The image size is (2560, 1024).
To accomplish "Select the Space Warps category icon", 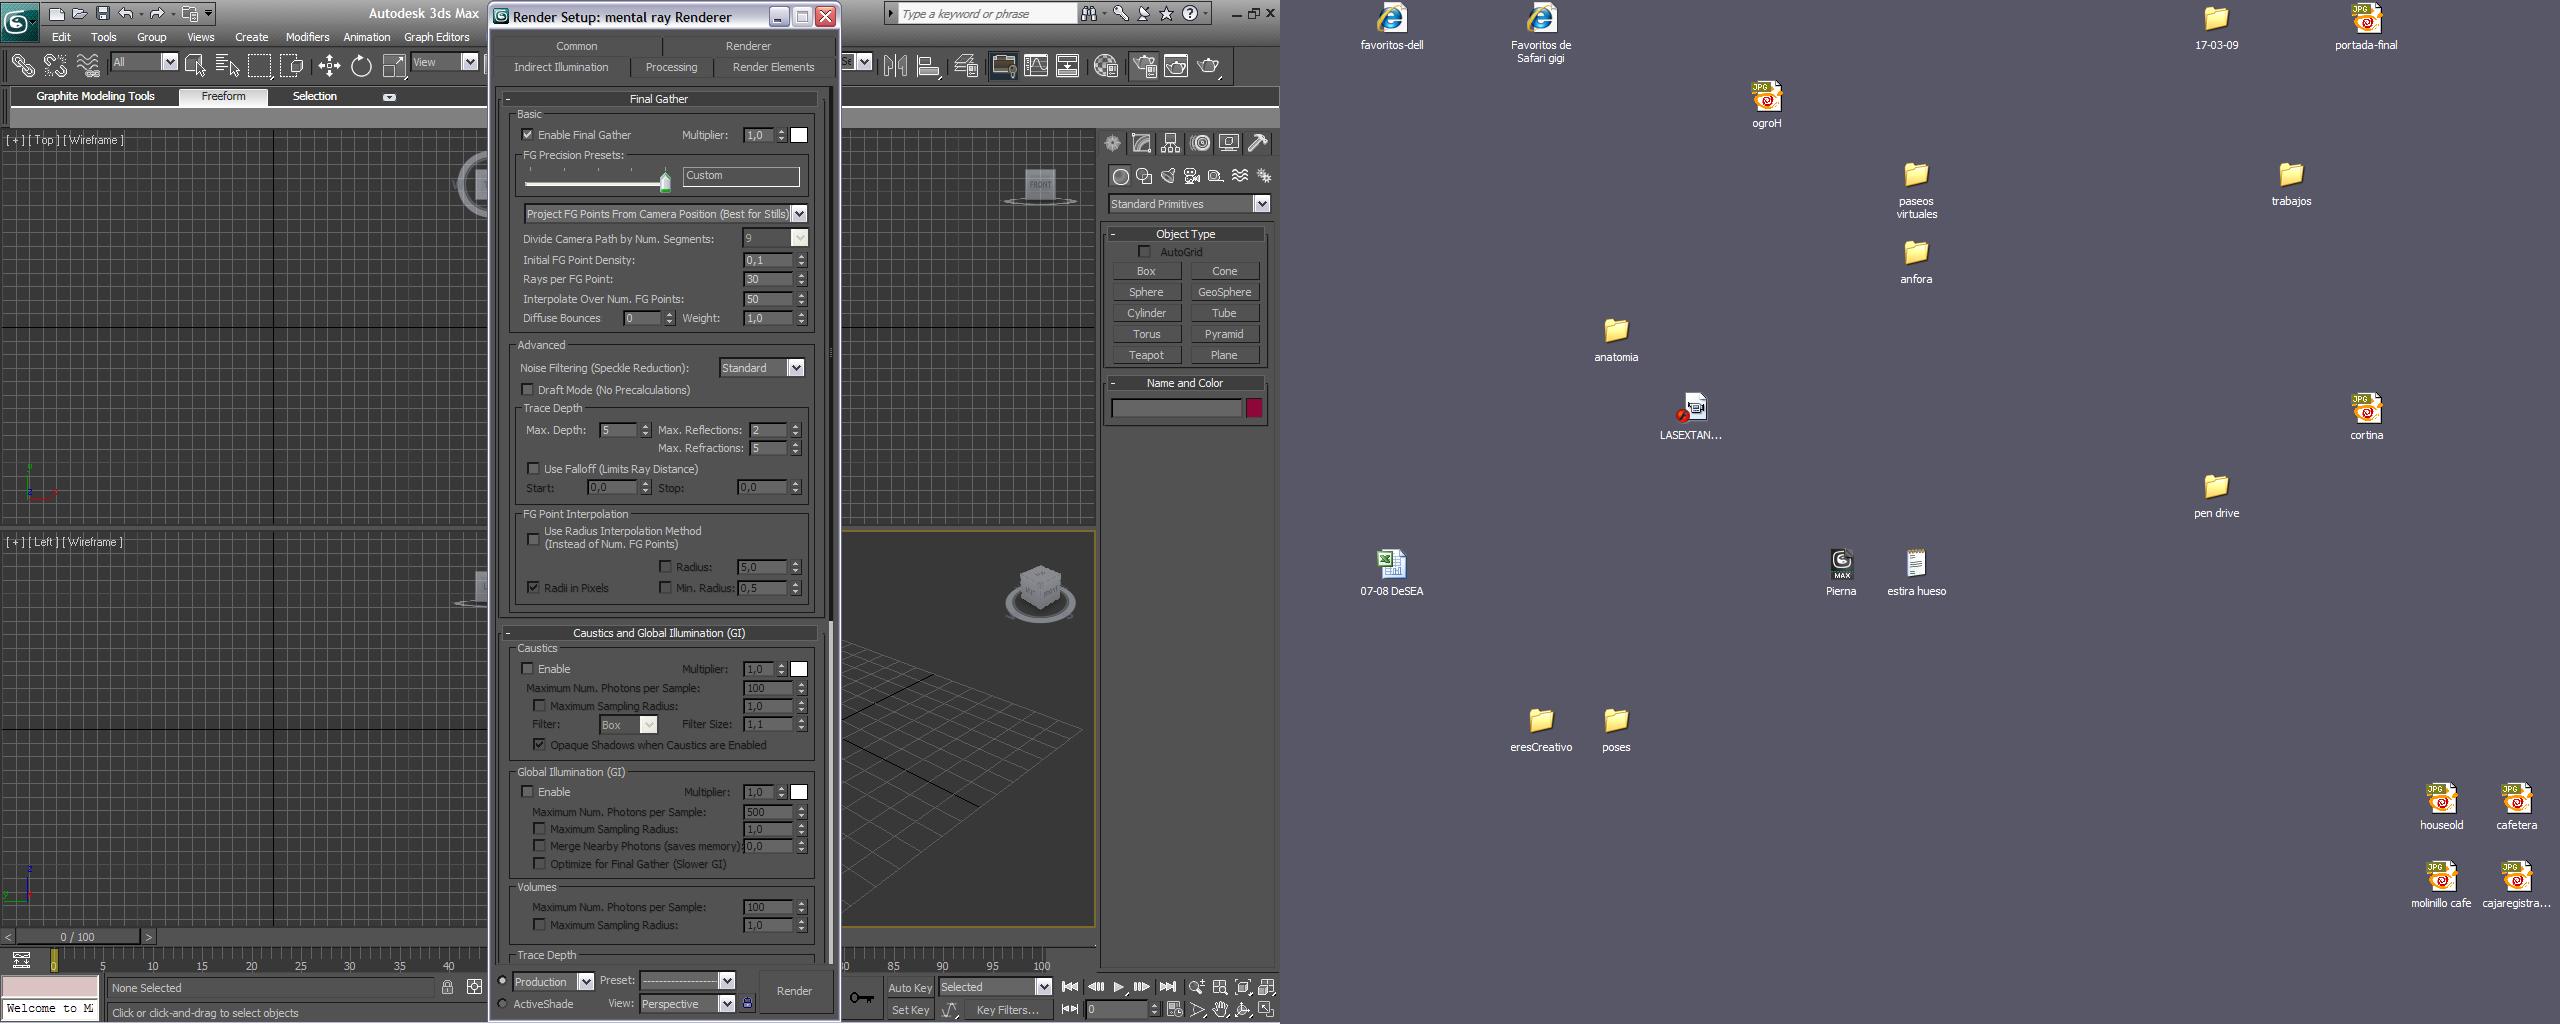I will (1240, 176).
